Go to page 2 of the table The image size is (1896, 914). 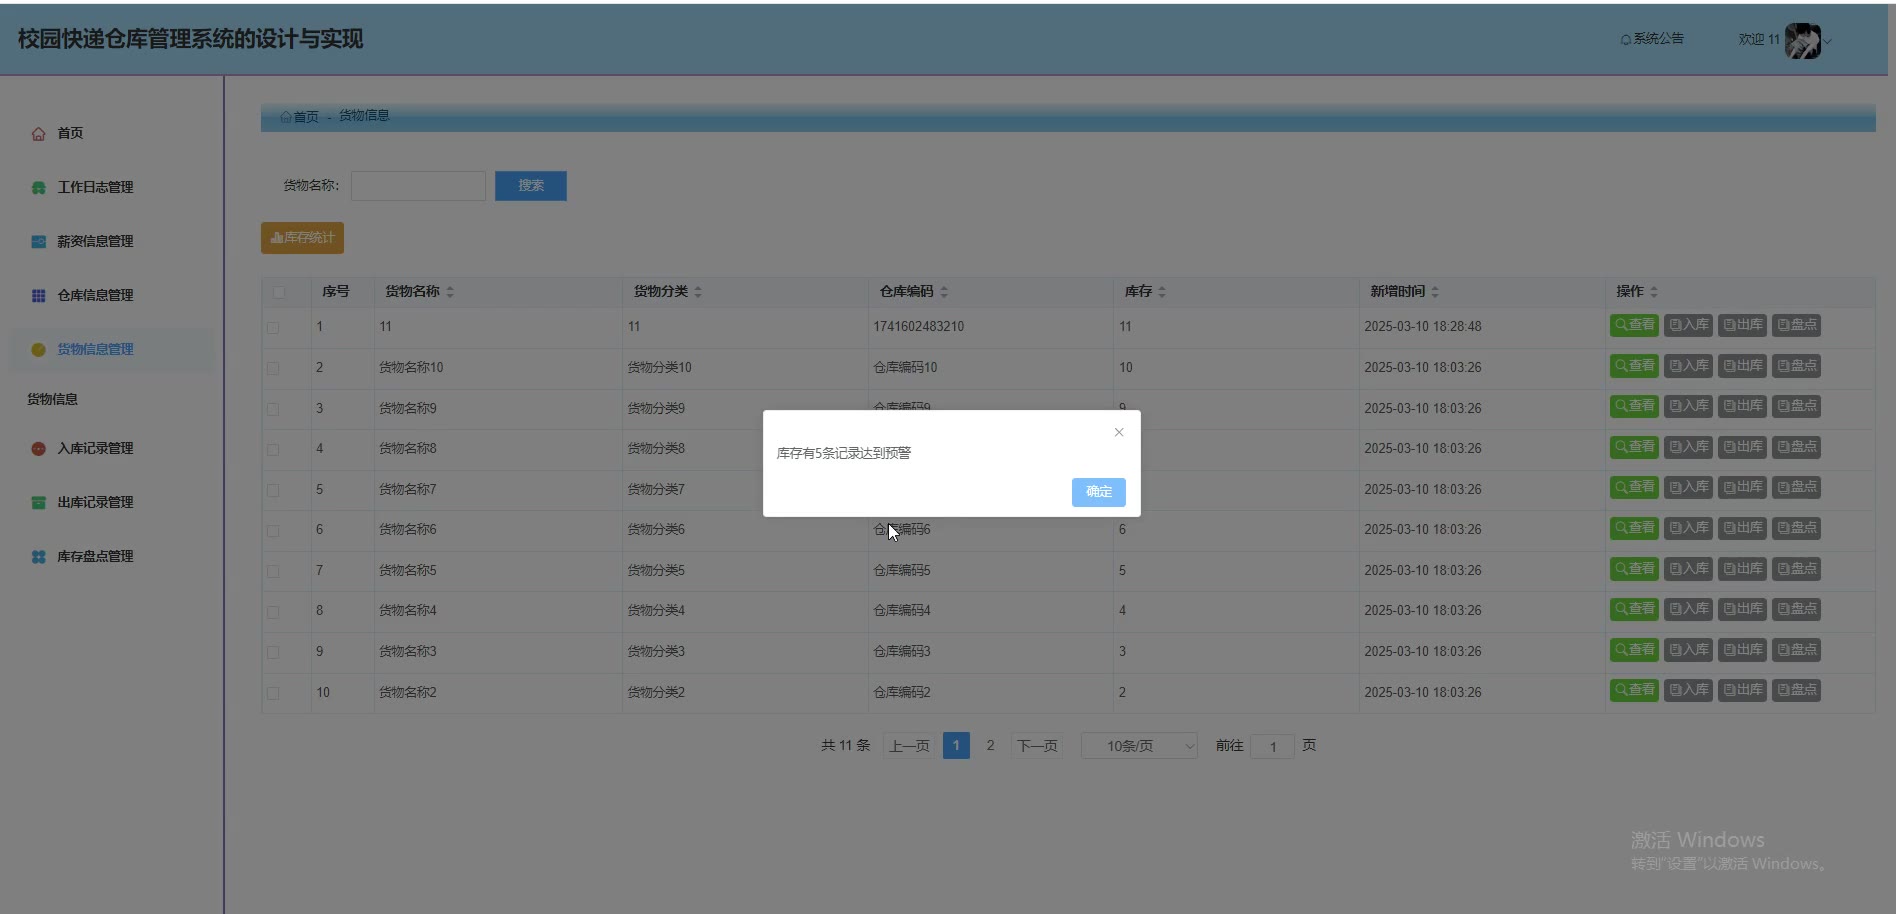(990, 746)
